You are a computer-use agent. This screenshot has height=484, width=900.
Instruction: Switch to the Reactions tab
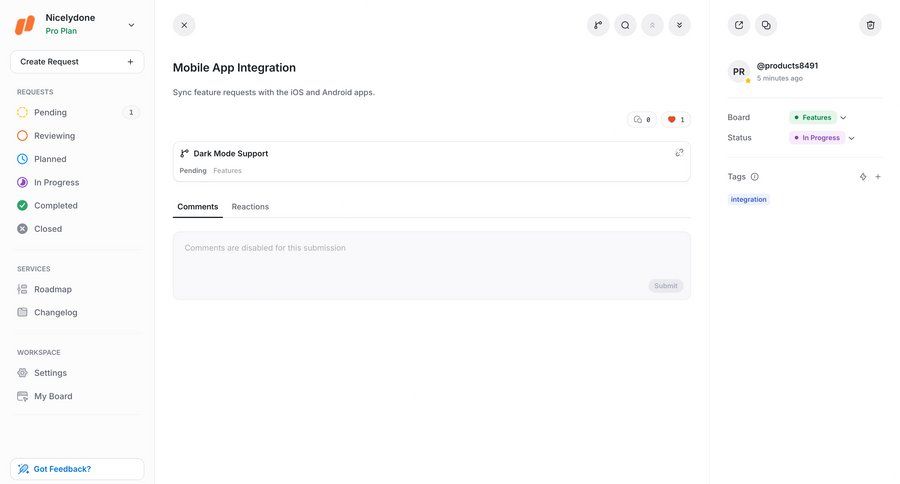click(x=250, y=207)
